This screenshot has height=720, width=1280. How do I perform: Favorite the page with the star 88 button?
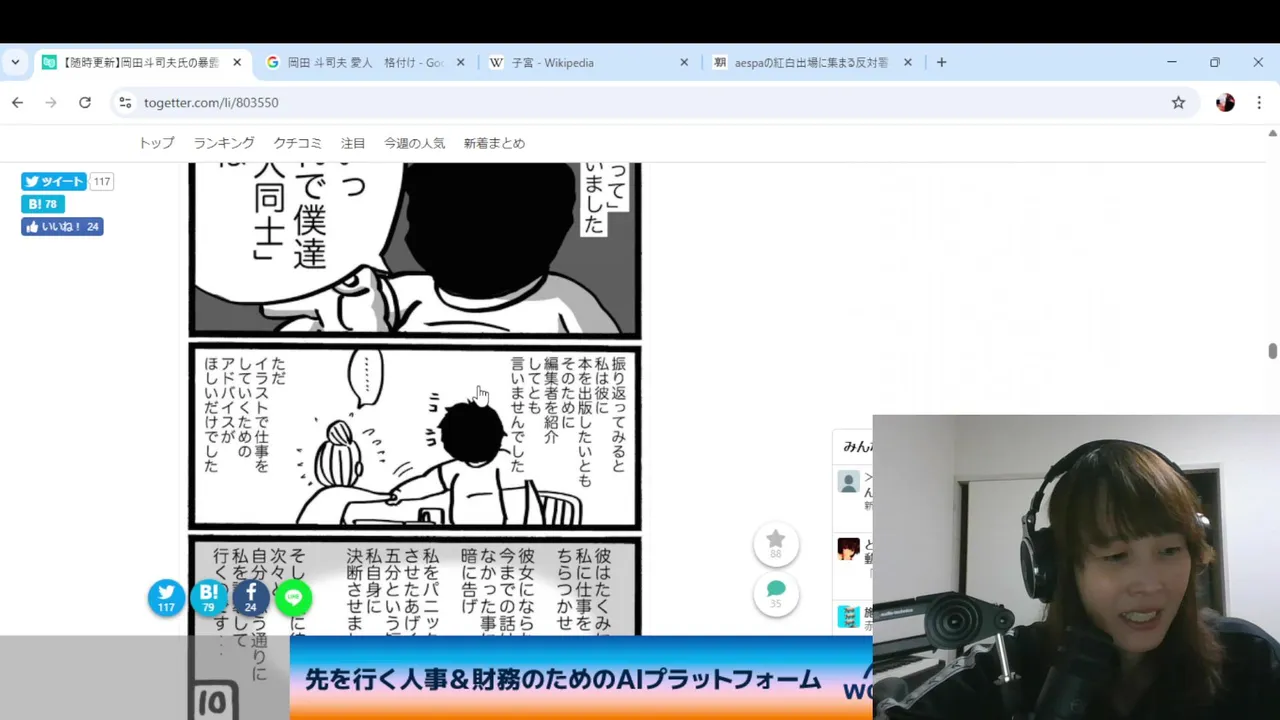pos(776,545)
